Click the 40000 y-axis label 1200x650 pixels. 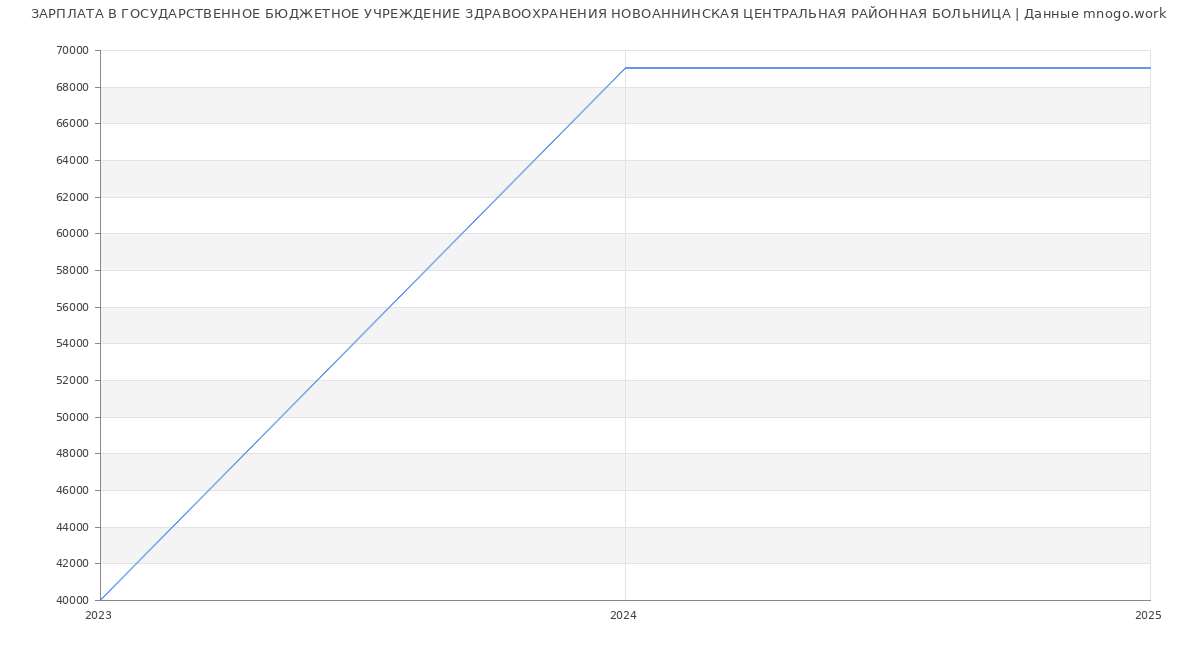point(72,600)
